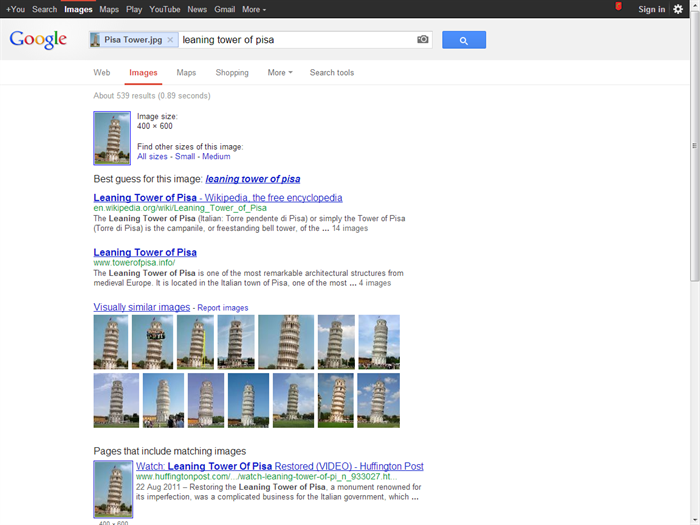Image resolution: width=700 pixels, height=525 pixels.
Task: Open the Wikipedia Leaning Tower of Pisa result
Action: [218, 198]
